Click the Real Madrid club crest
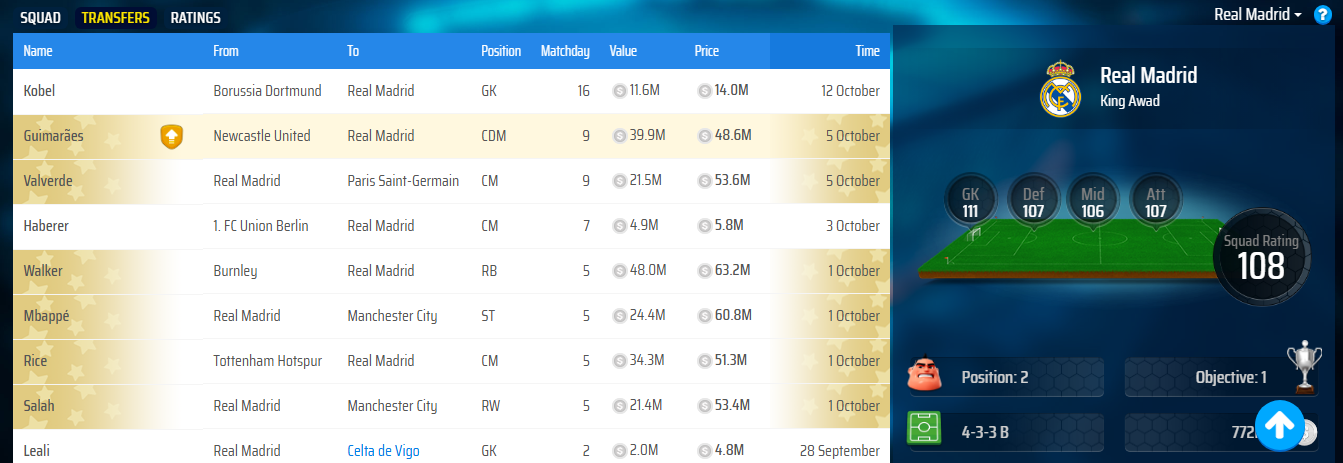Screen dimensions: 1343x463 [1061, 88]
